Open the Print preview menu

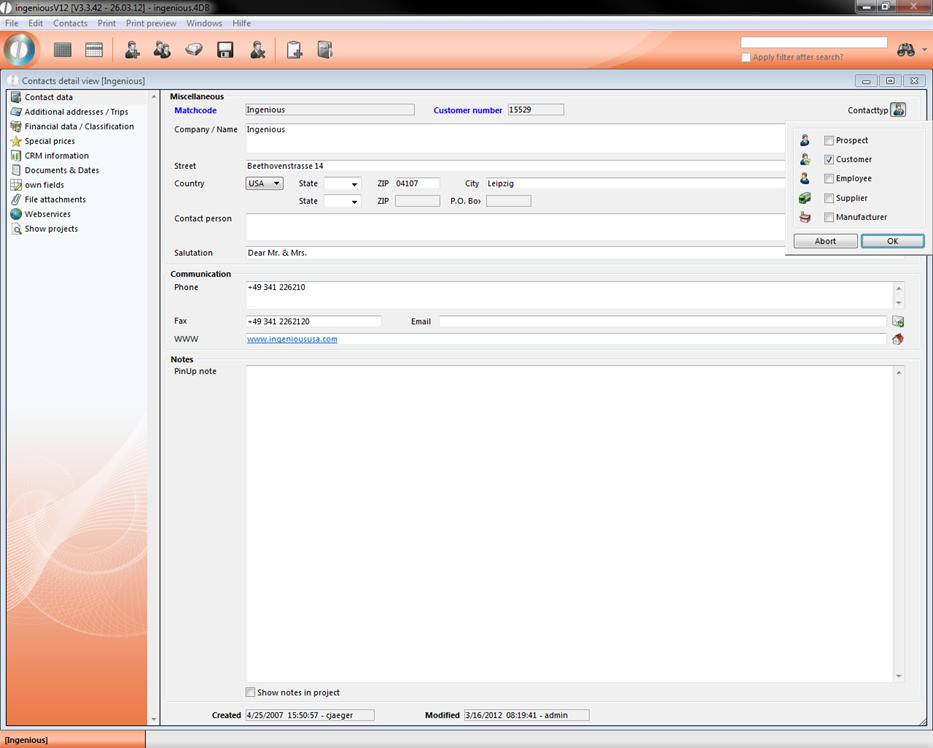pyautogui.click(x=151, y=23)
